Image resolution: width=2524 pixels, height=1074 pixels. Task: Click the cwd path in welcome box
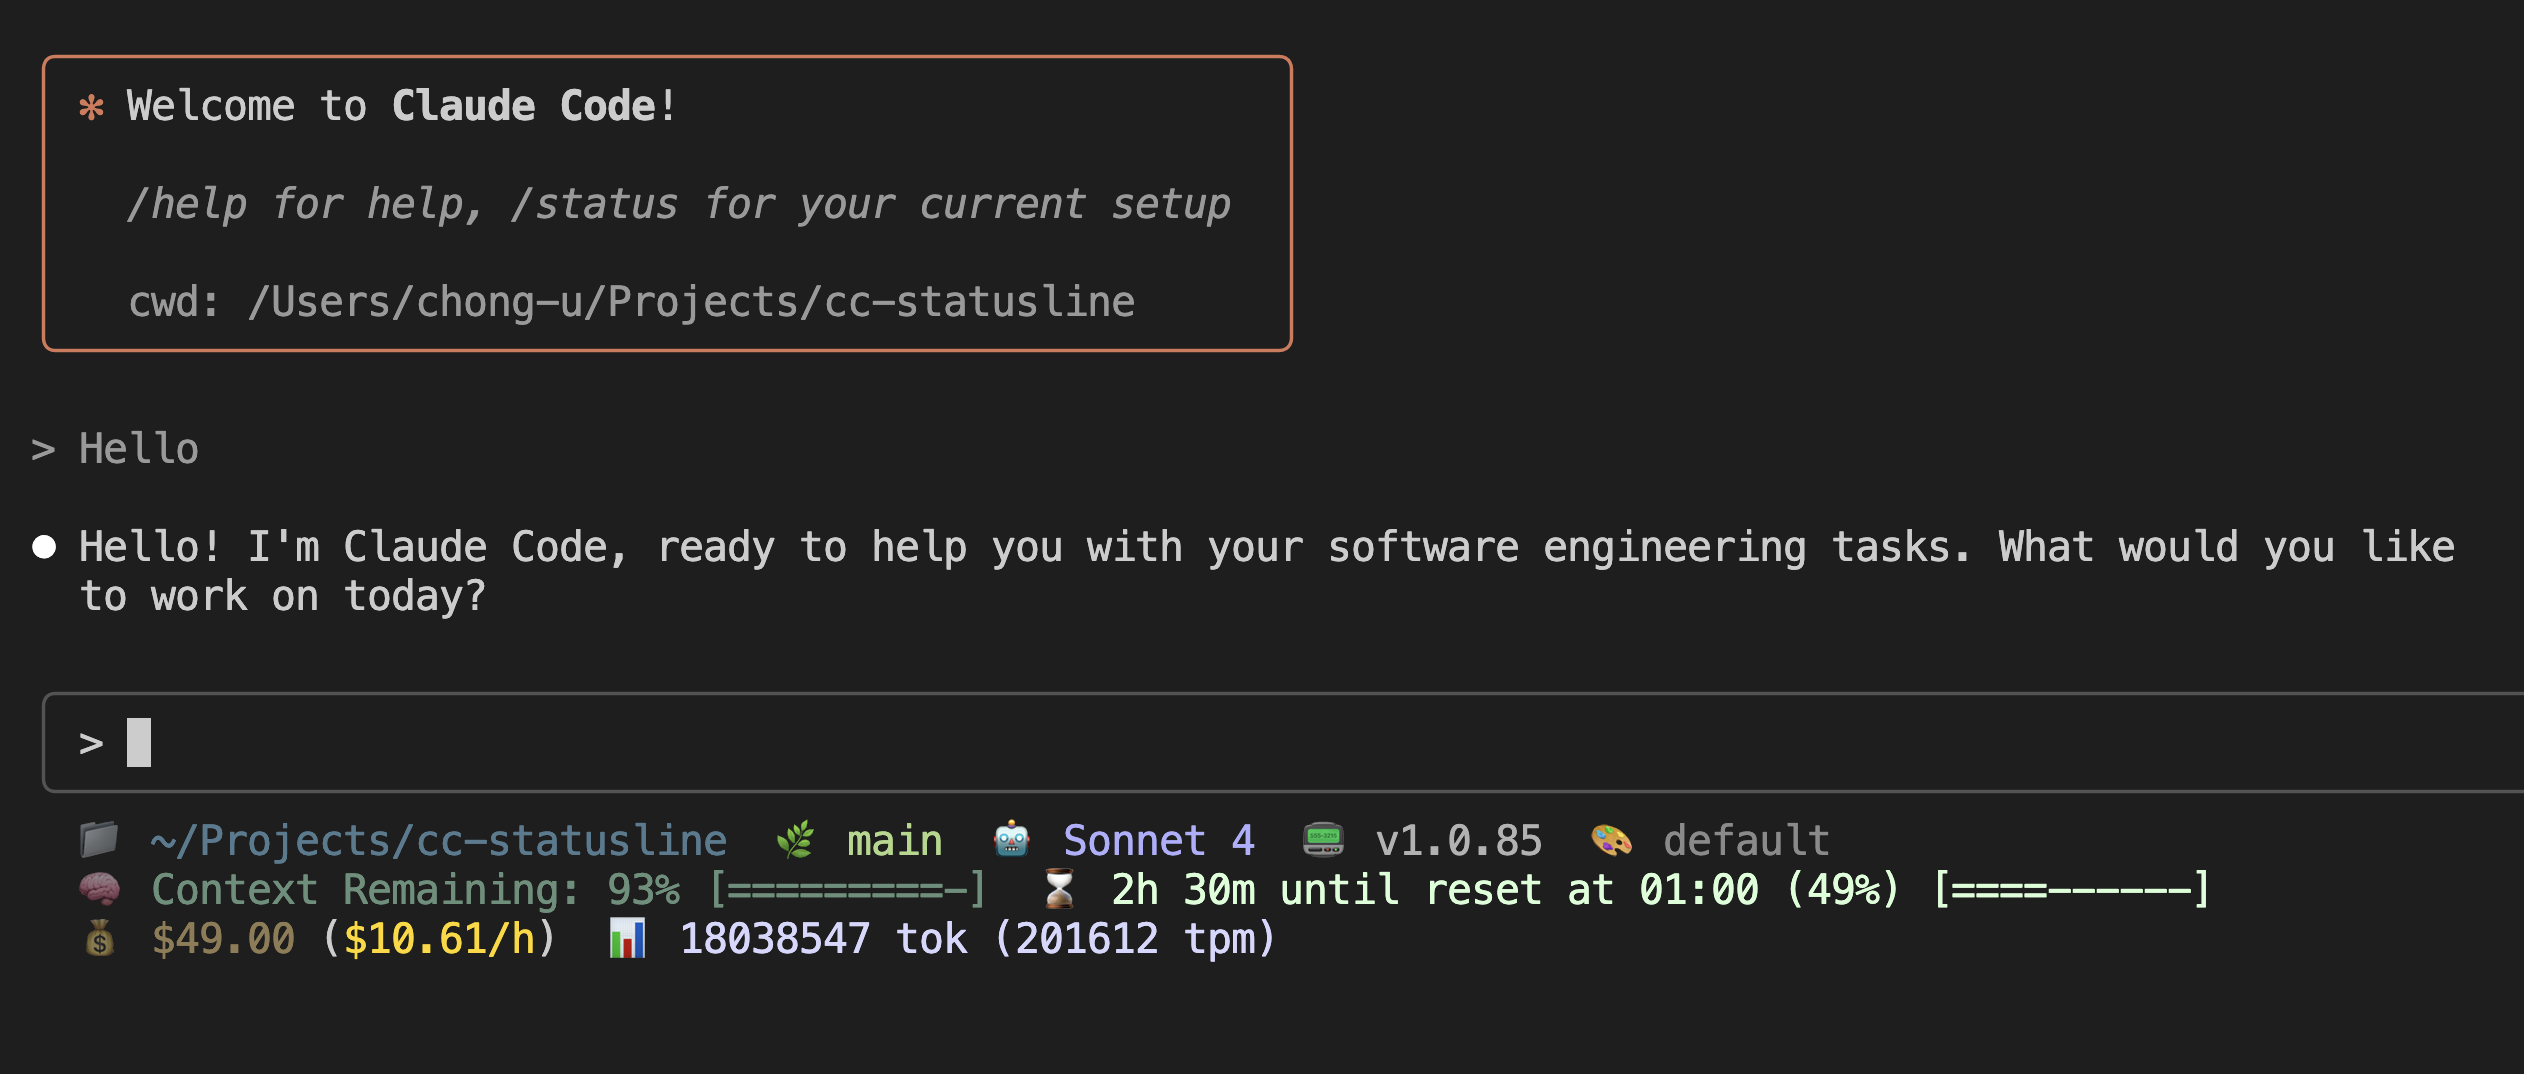click(691, 302)
